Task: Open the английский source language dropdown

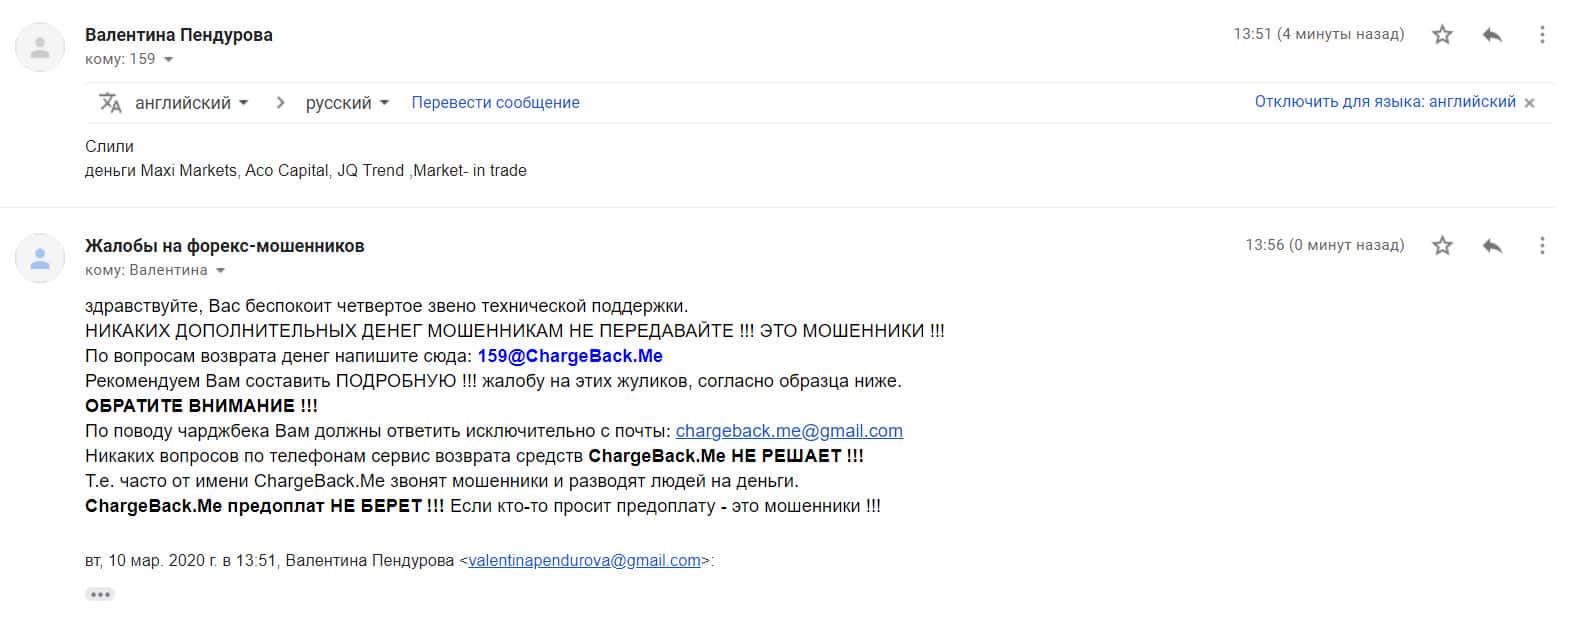Action: click(x=191, y=103)
